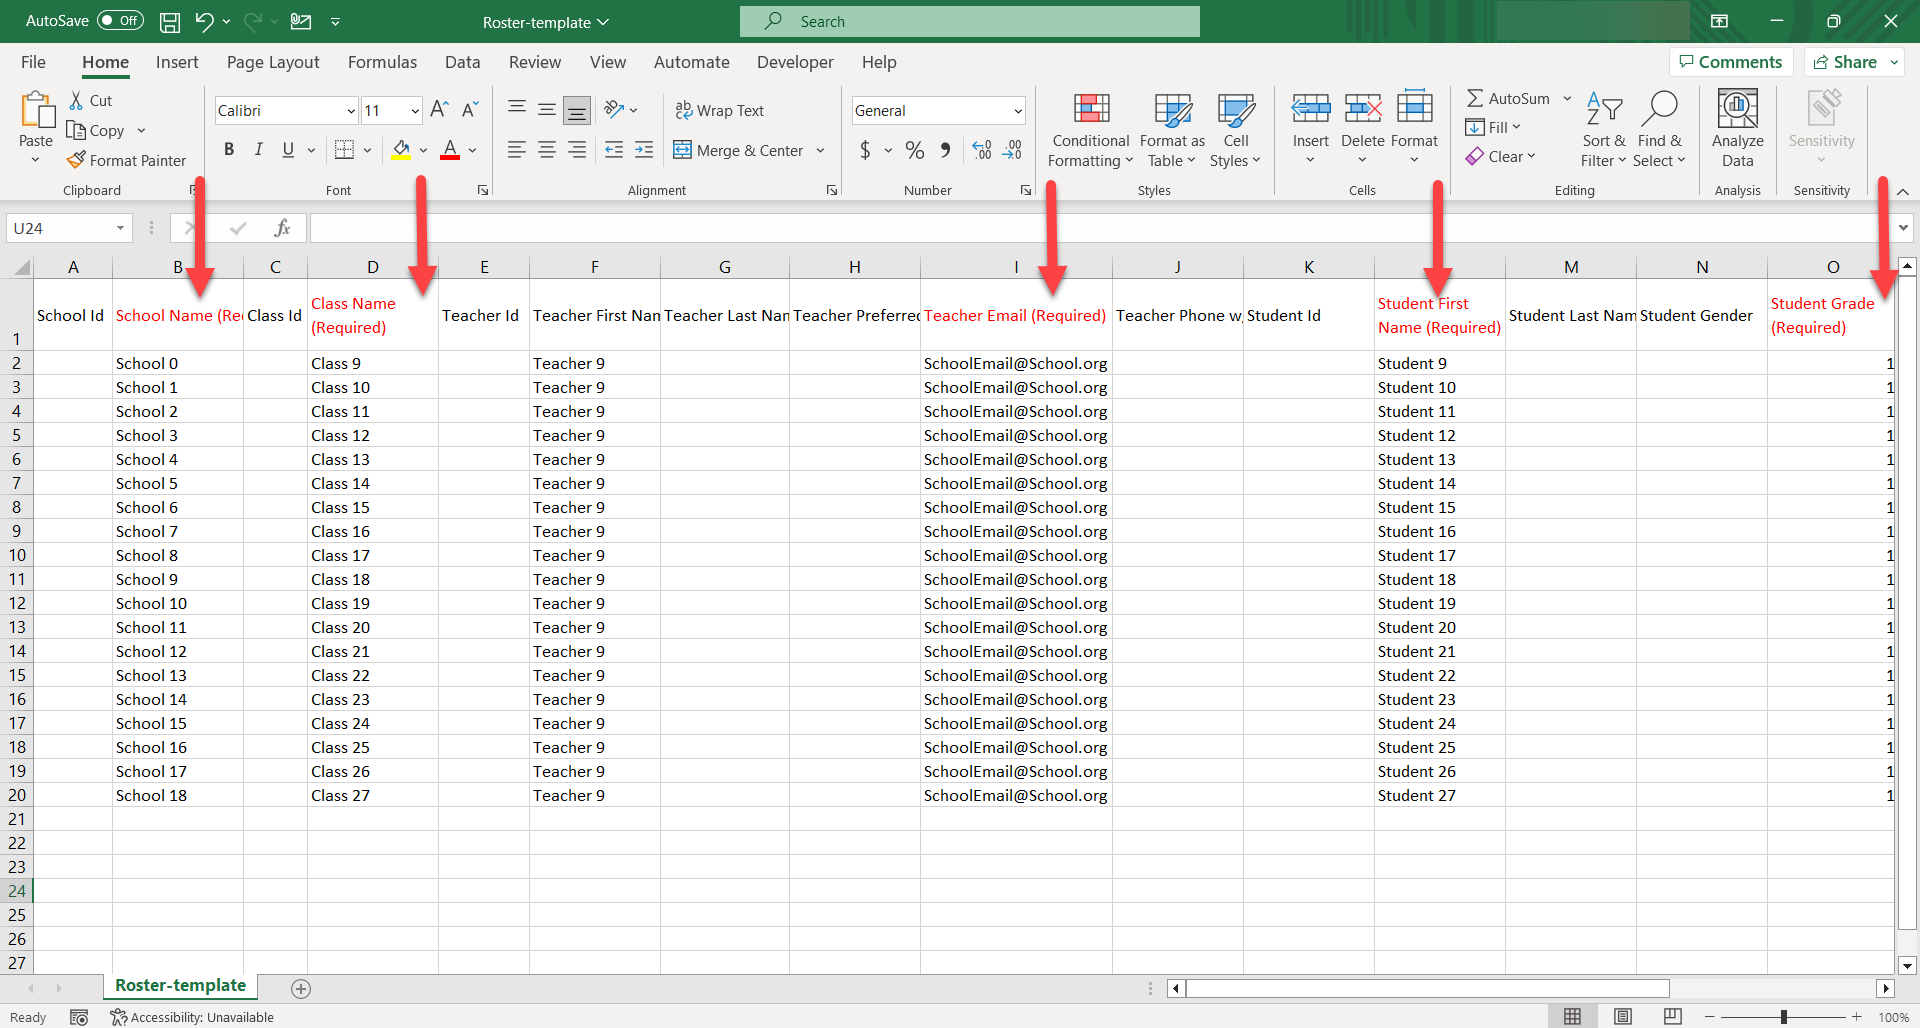Toggle Bold formatting
Viewport: 1920px width, 1028px height.
[x=229, y=150]
